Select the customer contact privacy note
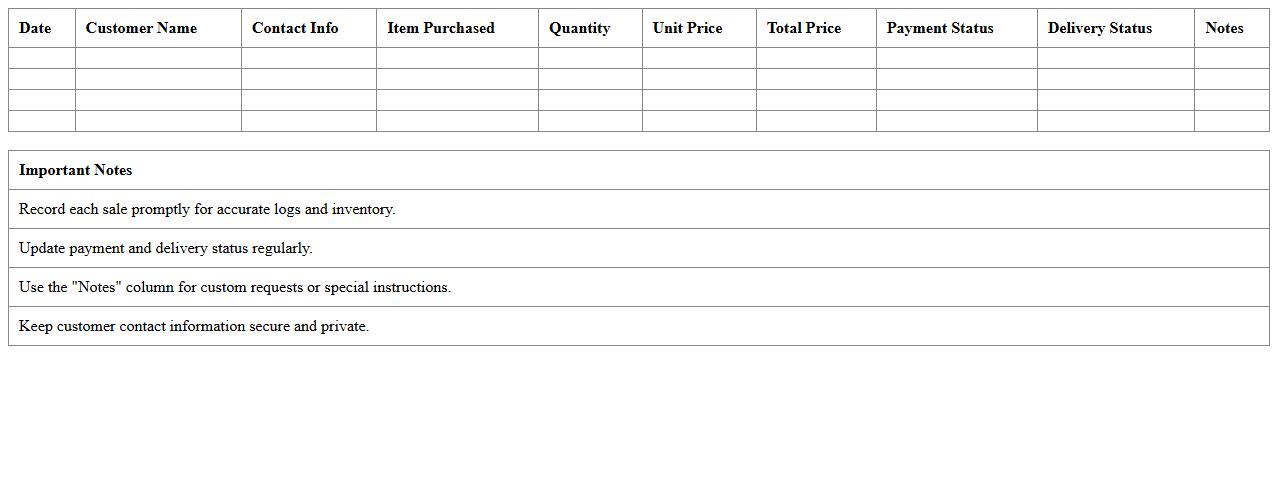Image resolution: width=1278 pixels, height=501 pixels. pos(194,326)
